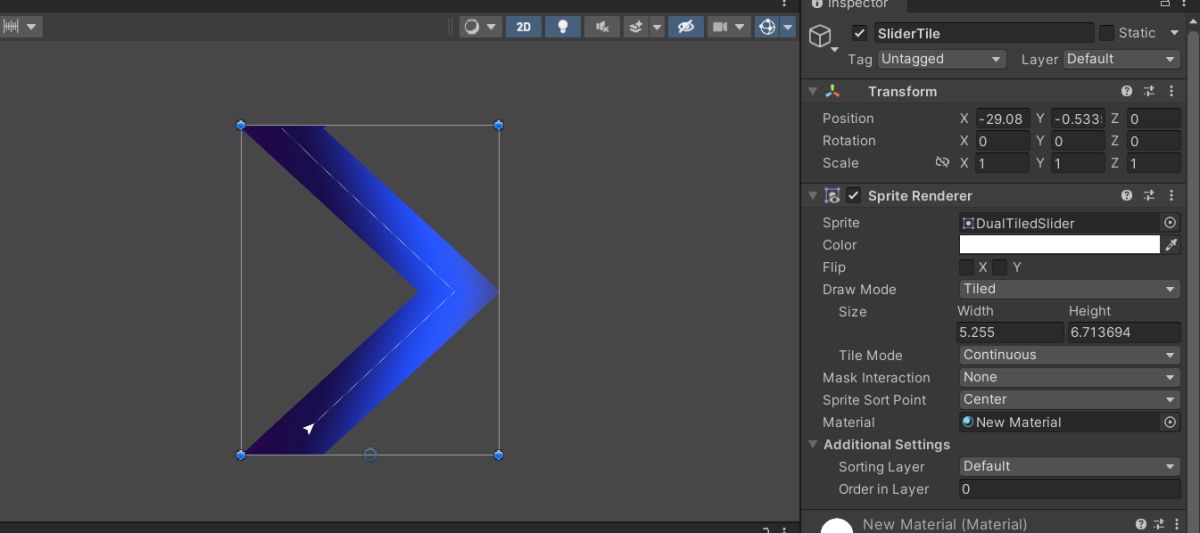
Task: Open Transform help reference icon
Action: [1127, 91]
